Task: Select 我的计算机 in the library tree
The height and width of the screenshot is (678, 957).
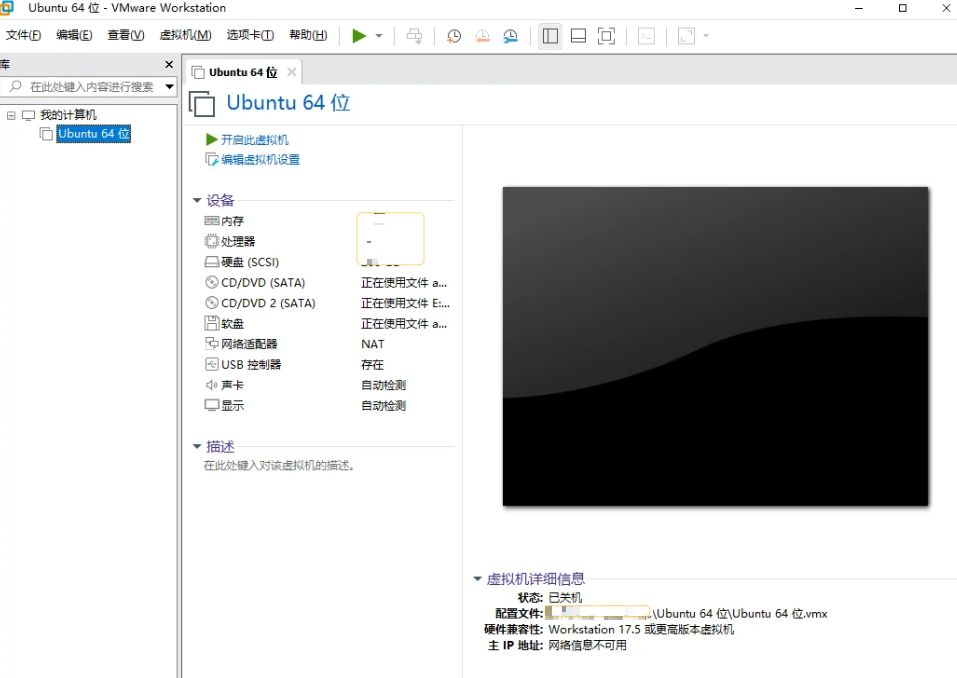Action: point(68,115)
